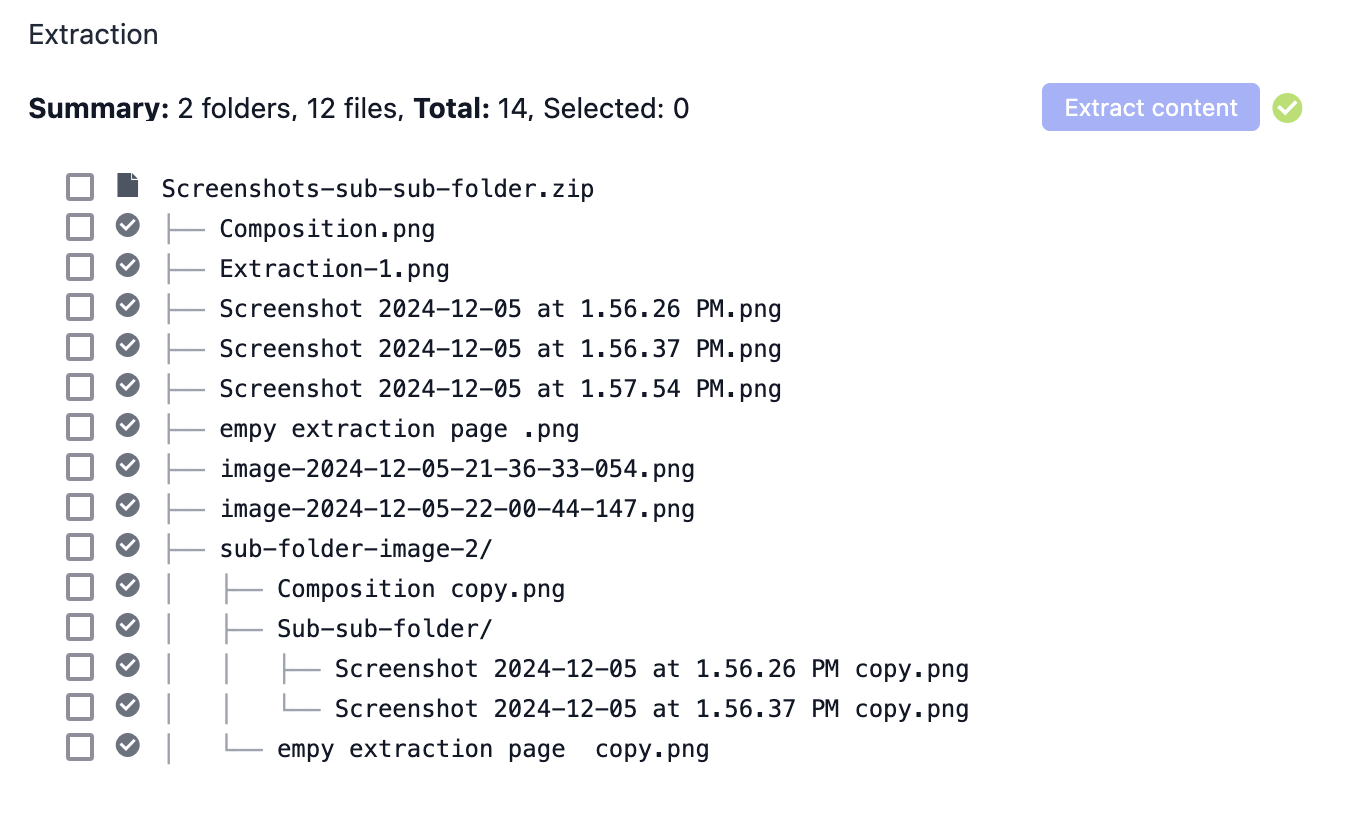Viewport: 1350px width, 834px height.
Task: Select the Composition.png file name
Action: pyautogui.click(x=327, y=228)
